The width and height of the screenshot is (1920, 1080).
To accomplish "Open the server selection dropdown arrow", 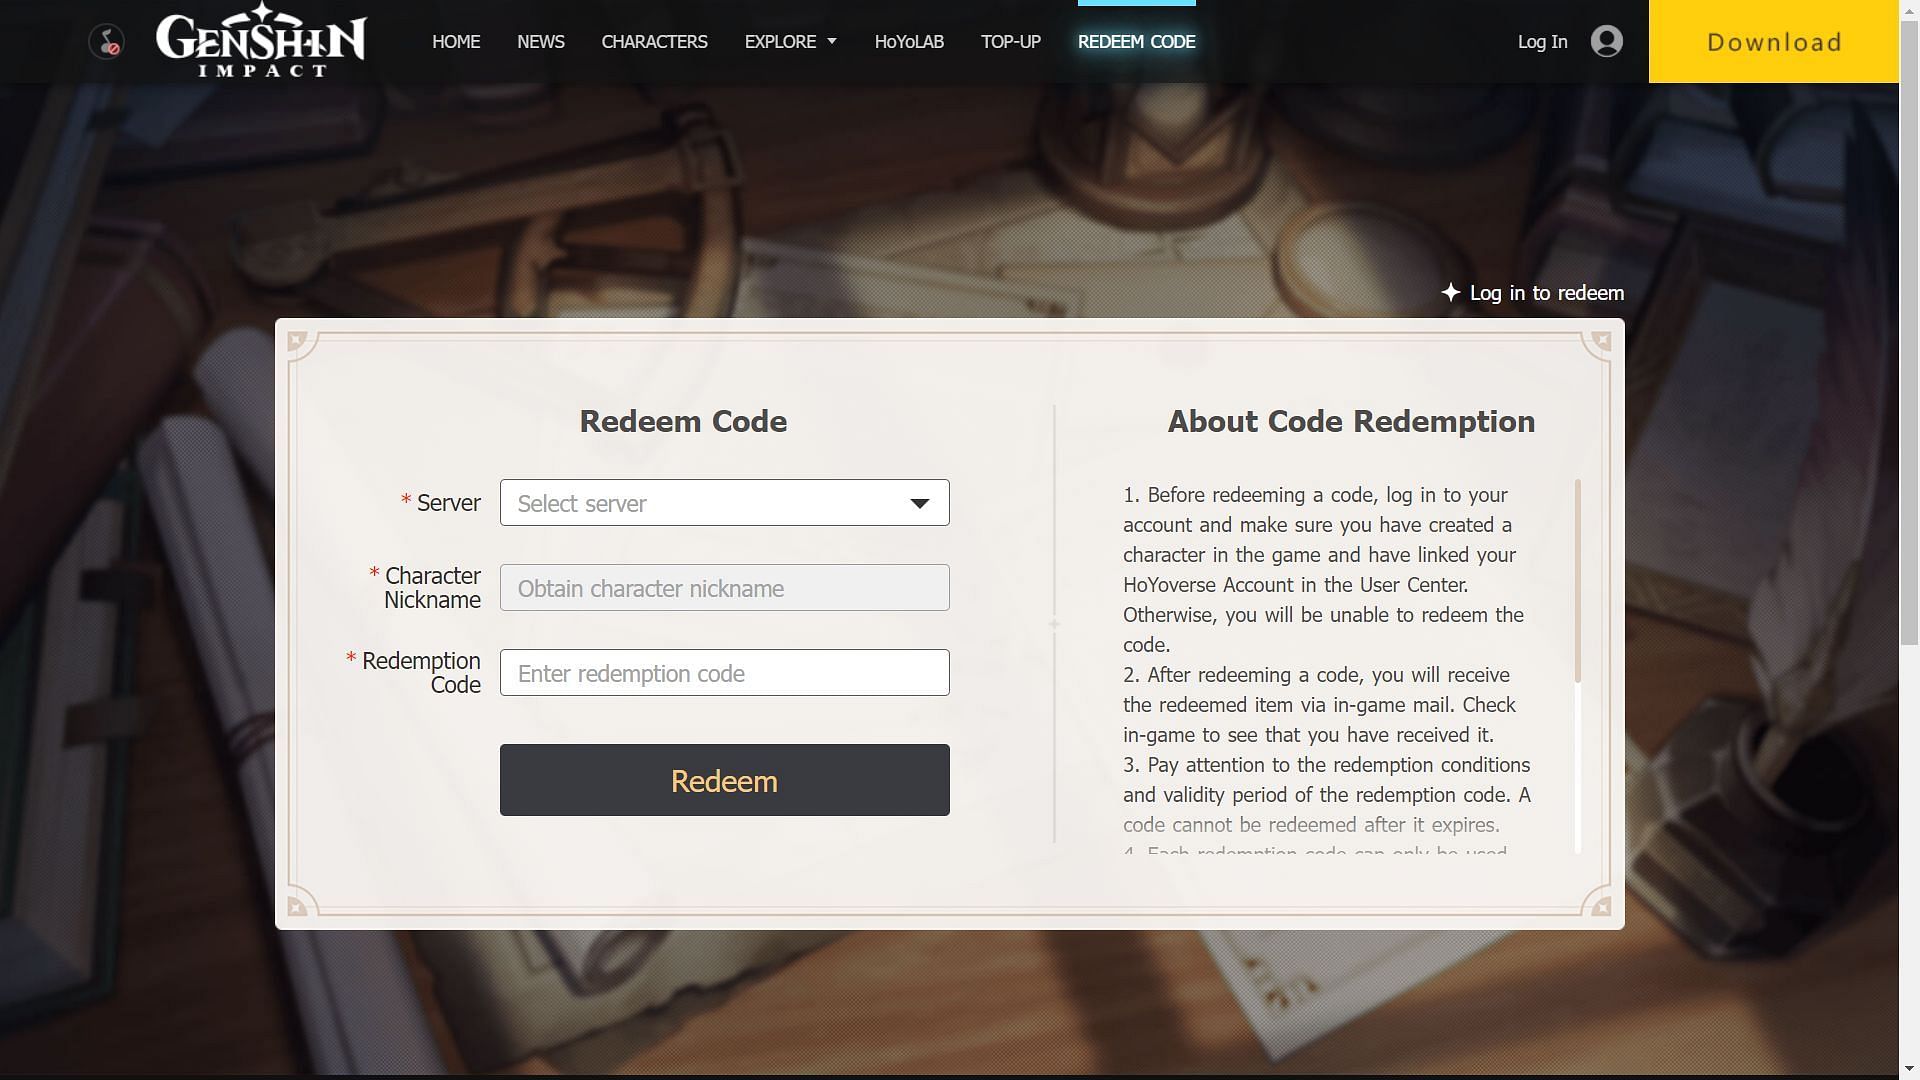I will click(919, 502).
